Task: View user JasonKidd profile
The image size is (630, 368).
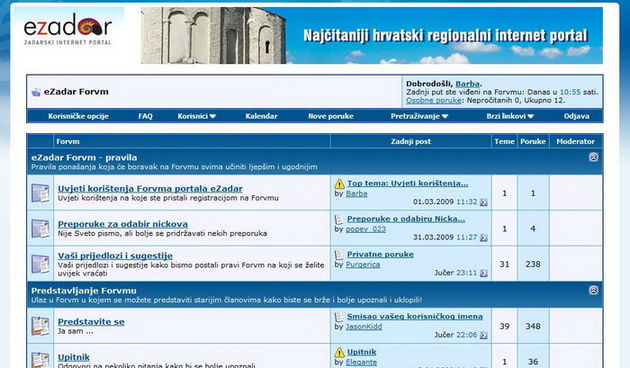Action: pyautogui.click(x=364, y=327)
